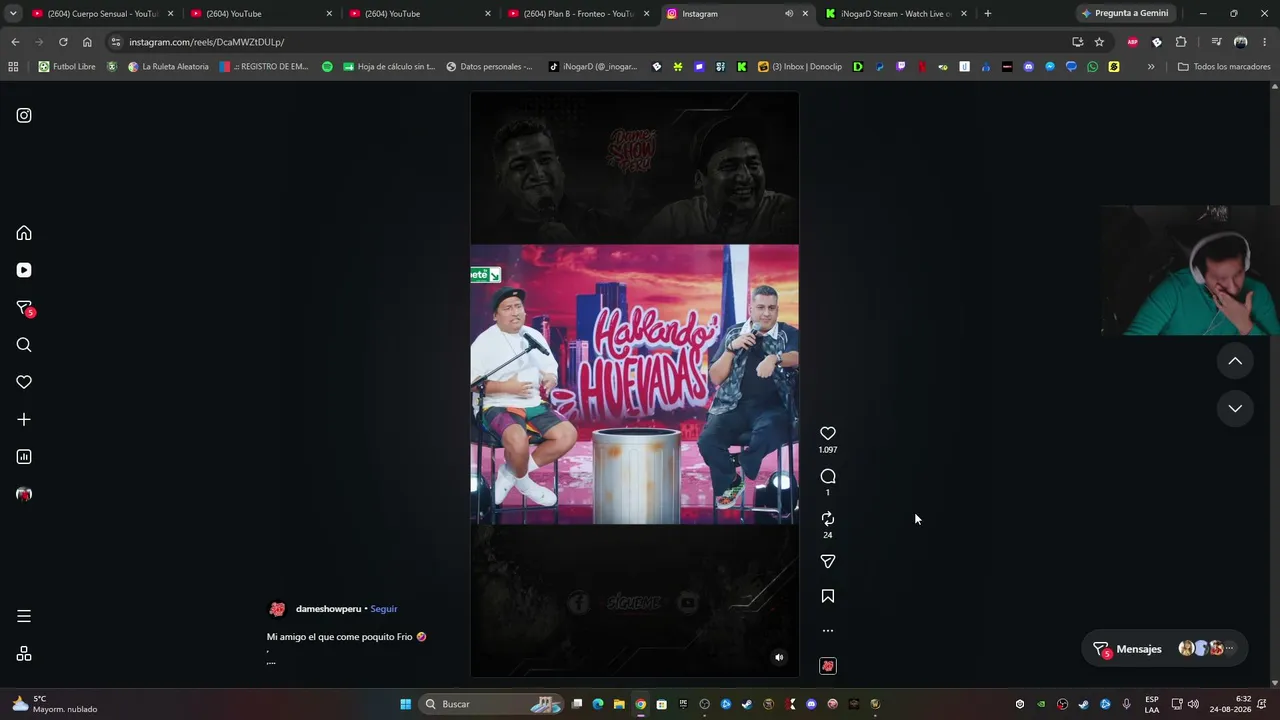Image resolution: width=1280 pixels, height=720 pixels.
Task: Go to the previous reel
Action: pyautogui.click(x=1235, y=361)
